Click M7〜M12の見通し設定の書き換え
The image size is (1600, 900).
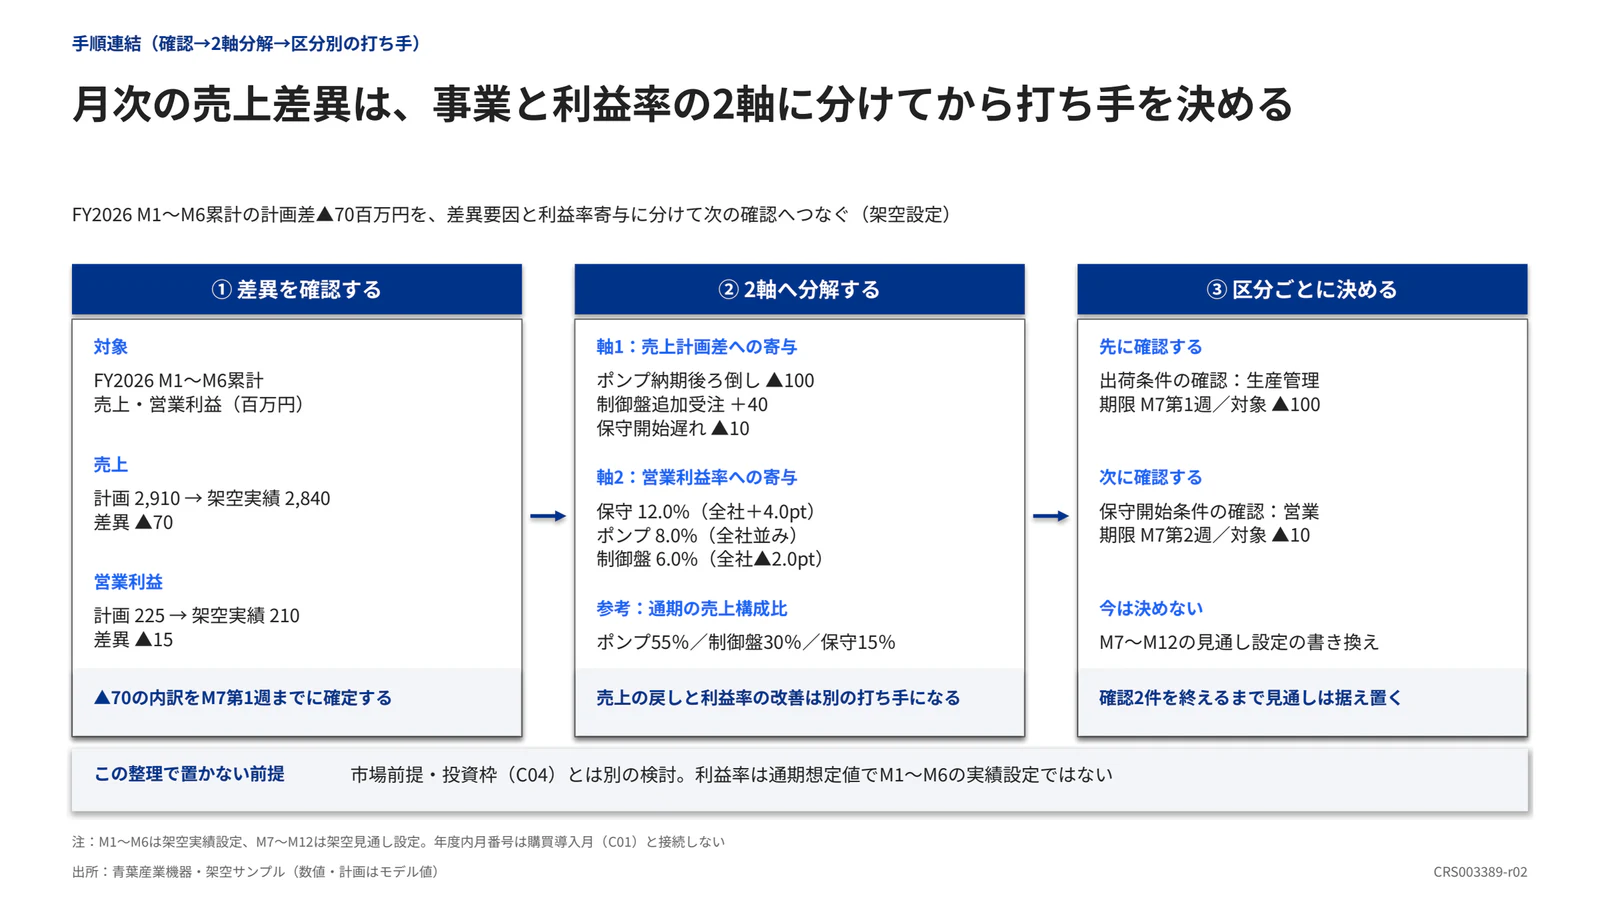point(1239,643)
